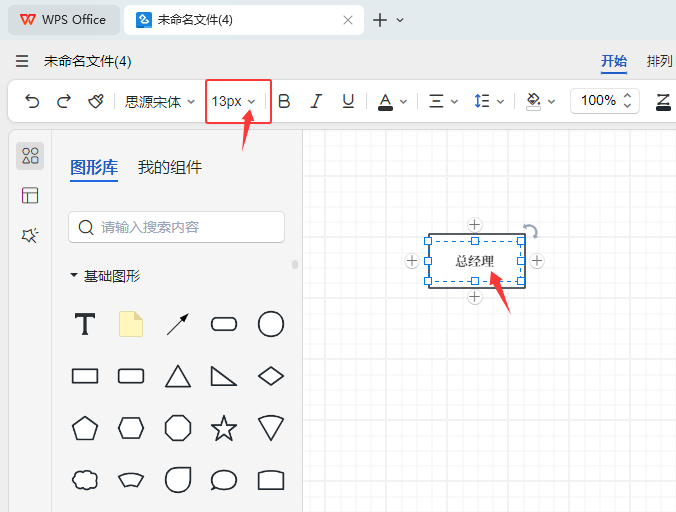
Task: Select the isosceles triangle shape
Action: click(x=178, y=376)
